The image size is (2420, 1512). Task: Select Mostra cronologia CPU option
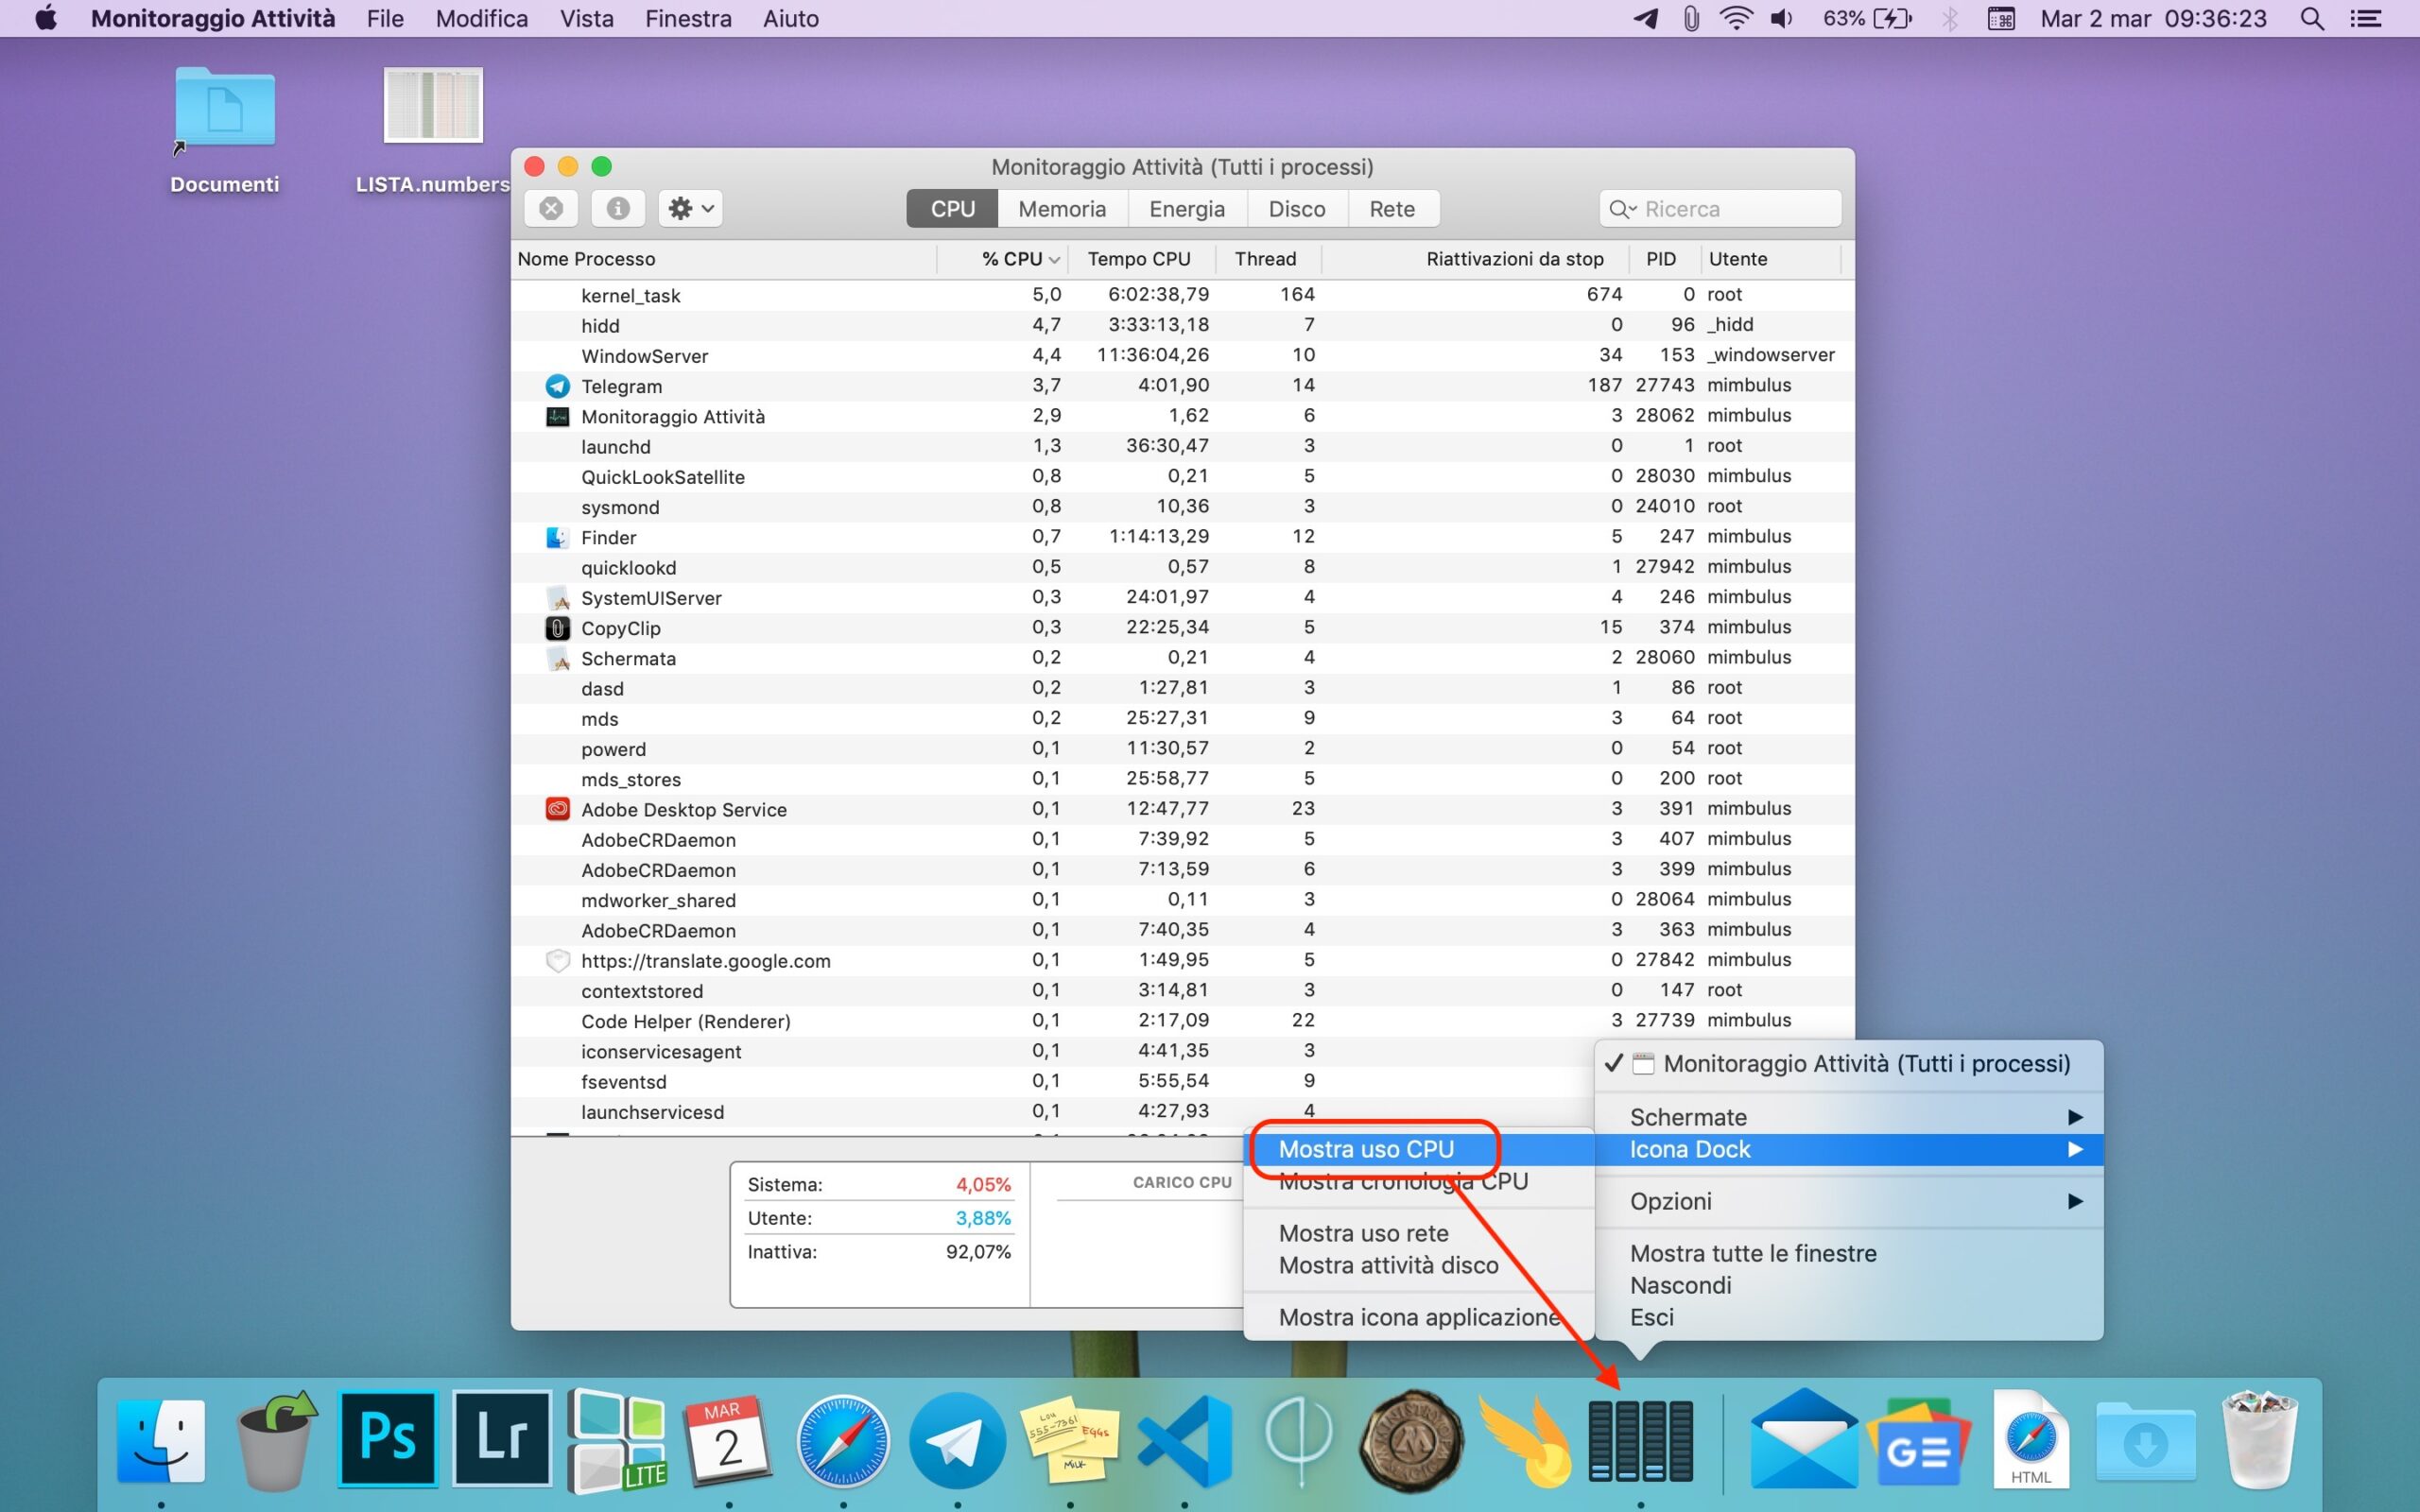[x=1402, y=1182]
